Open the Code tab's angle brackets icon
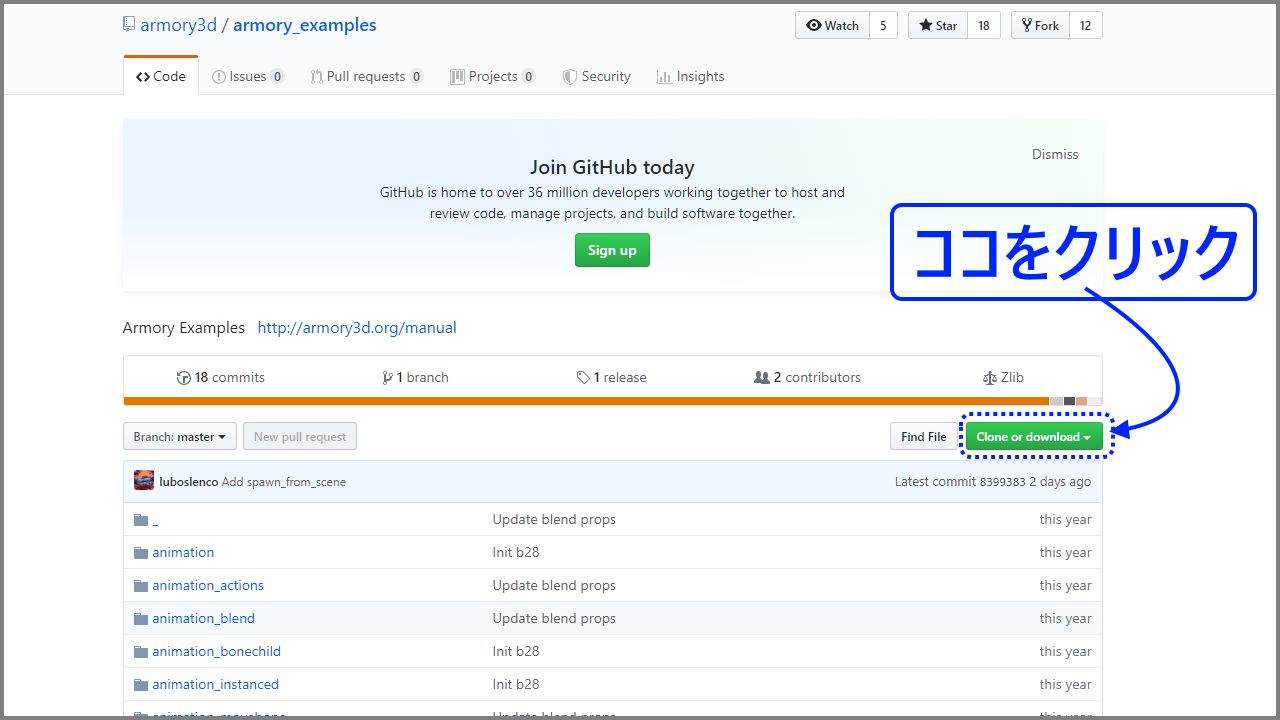 pyautogui.click(x=144, y=75)
